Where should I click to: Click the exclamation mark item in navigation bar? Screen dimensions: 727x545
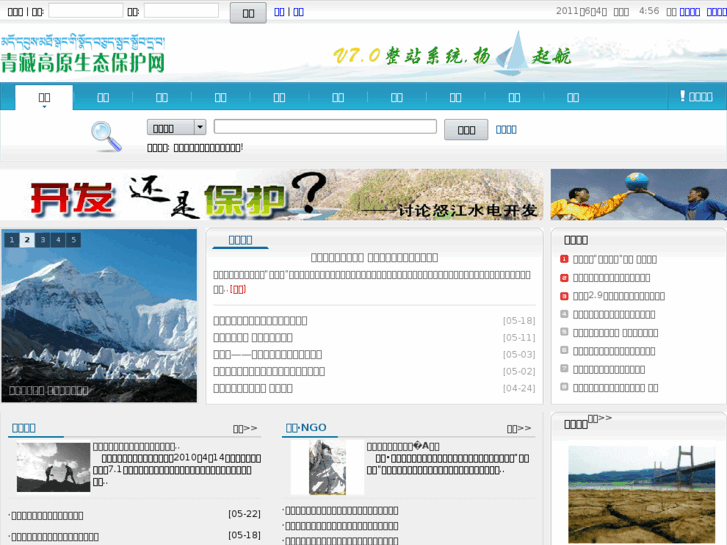(696, 96)
